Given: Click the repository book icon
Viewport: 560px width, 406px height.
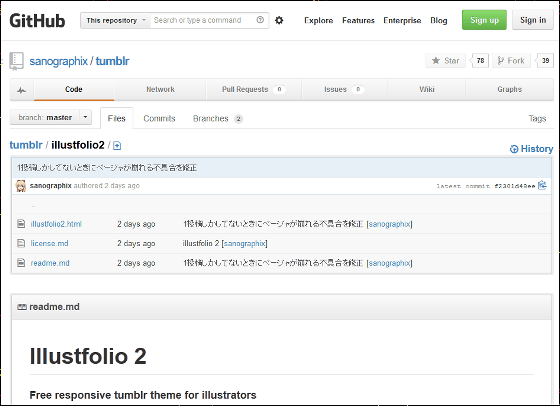Looking at the screenshot, I should (16, 61).
